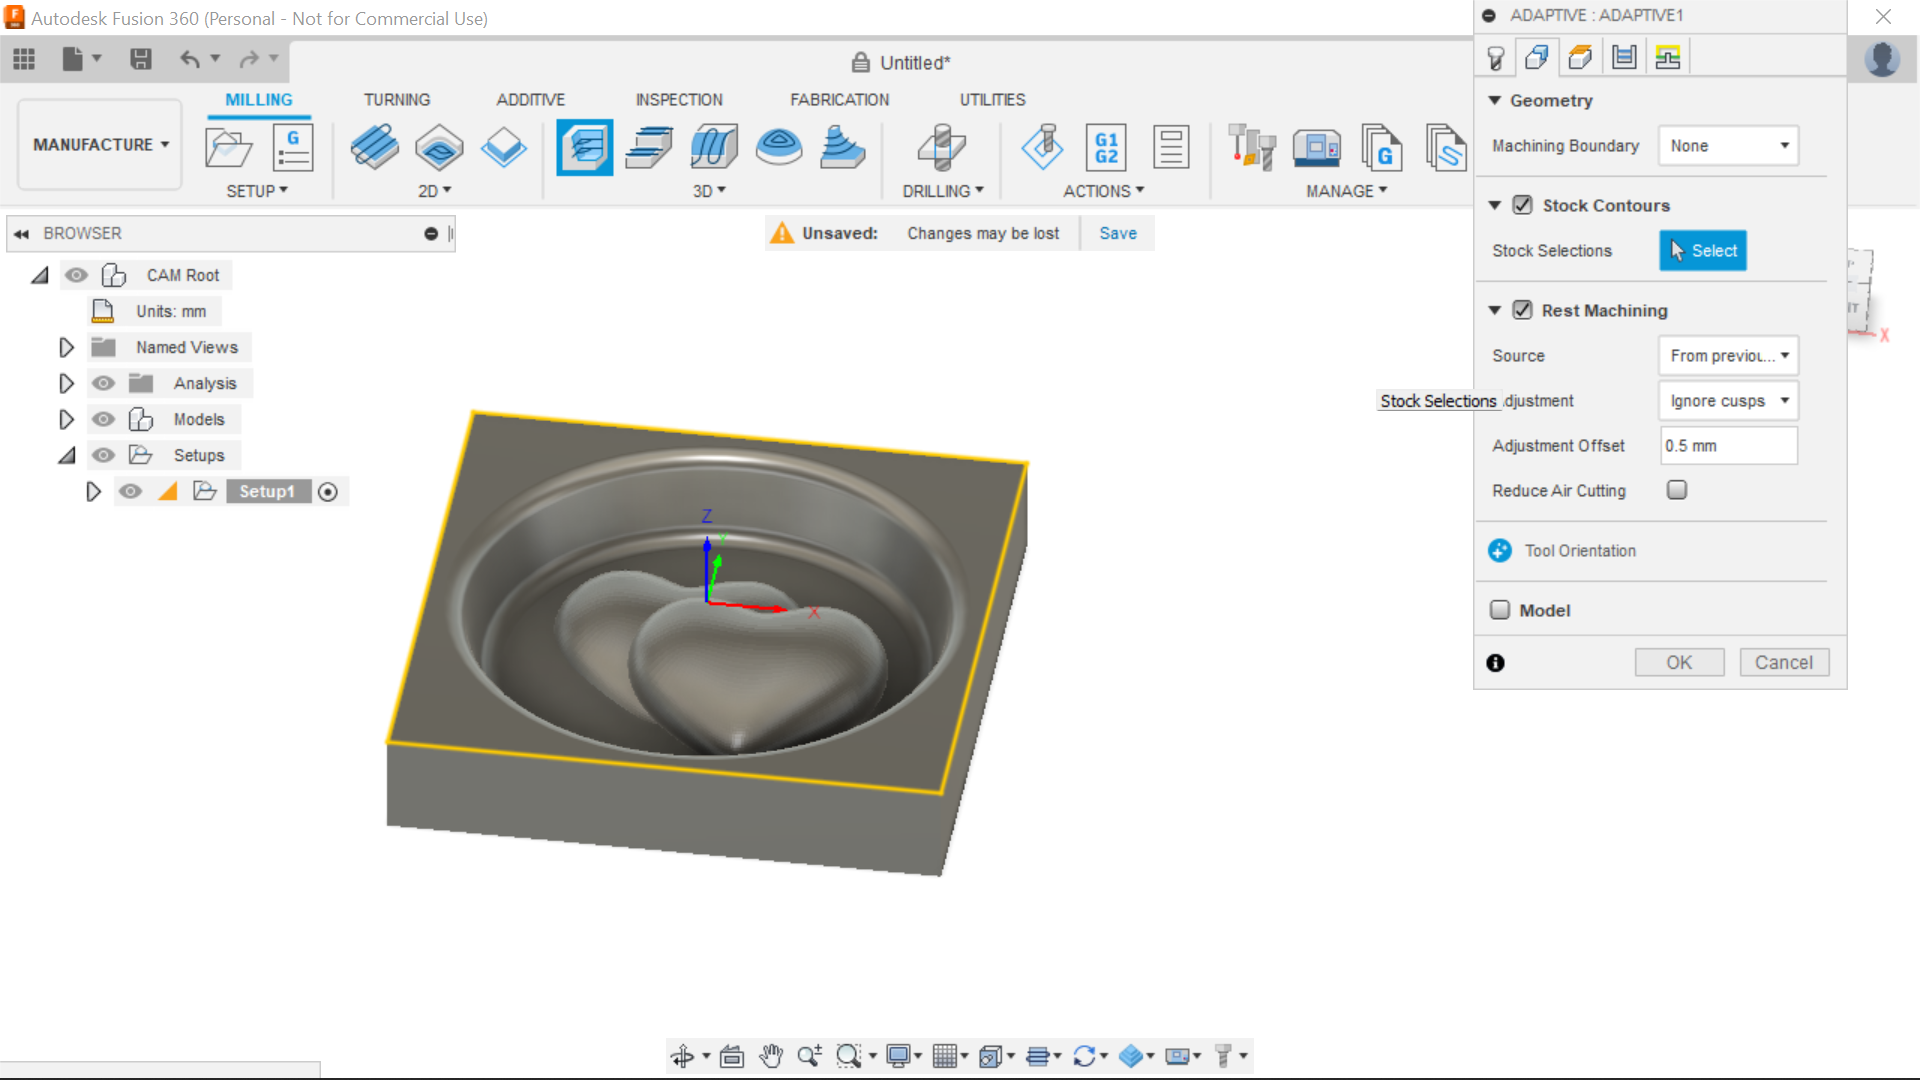Open the INSPECTION ribbon tab
The height and width of the screenshot is (1080, 1920).
point(678,100)
